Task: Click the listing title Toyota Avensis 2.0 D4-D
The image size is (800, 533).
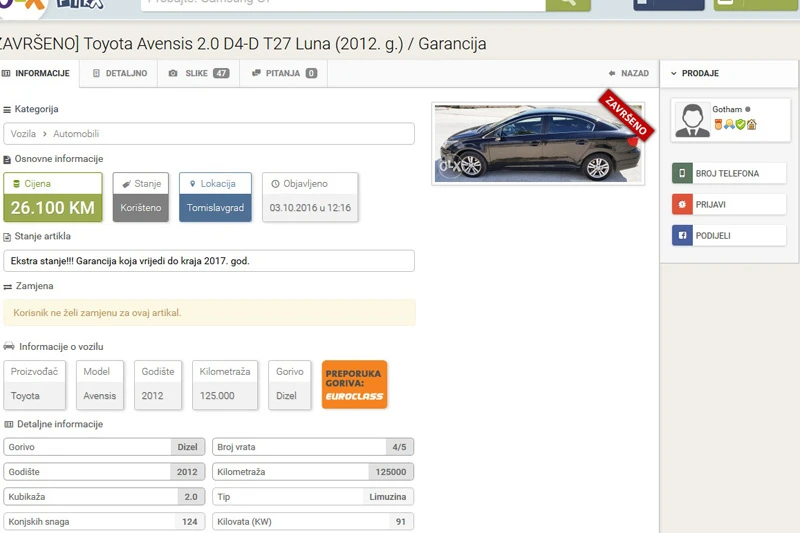Action: click(243, 44)
